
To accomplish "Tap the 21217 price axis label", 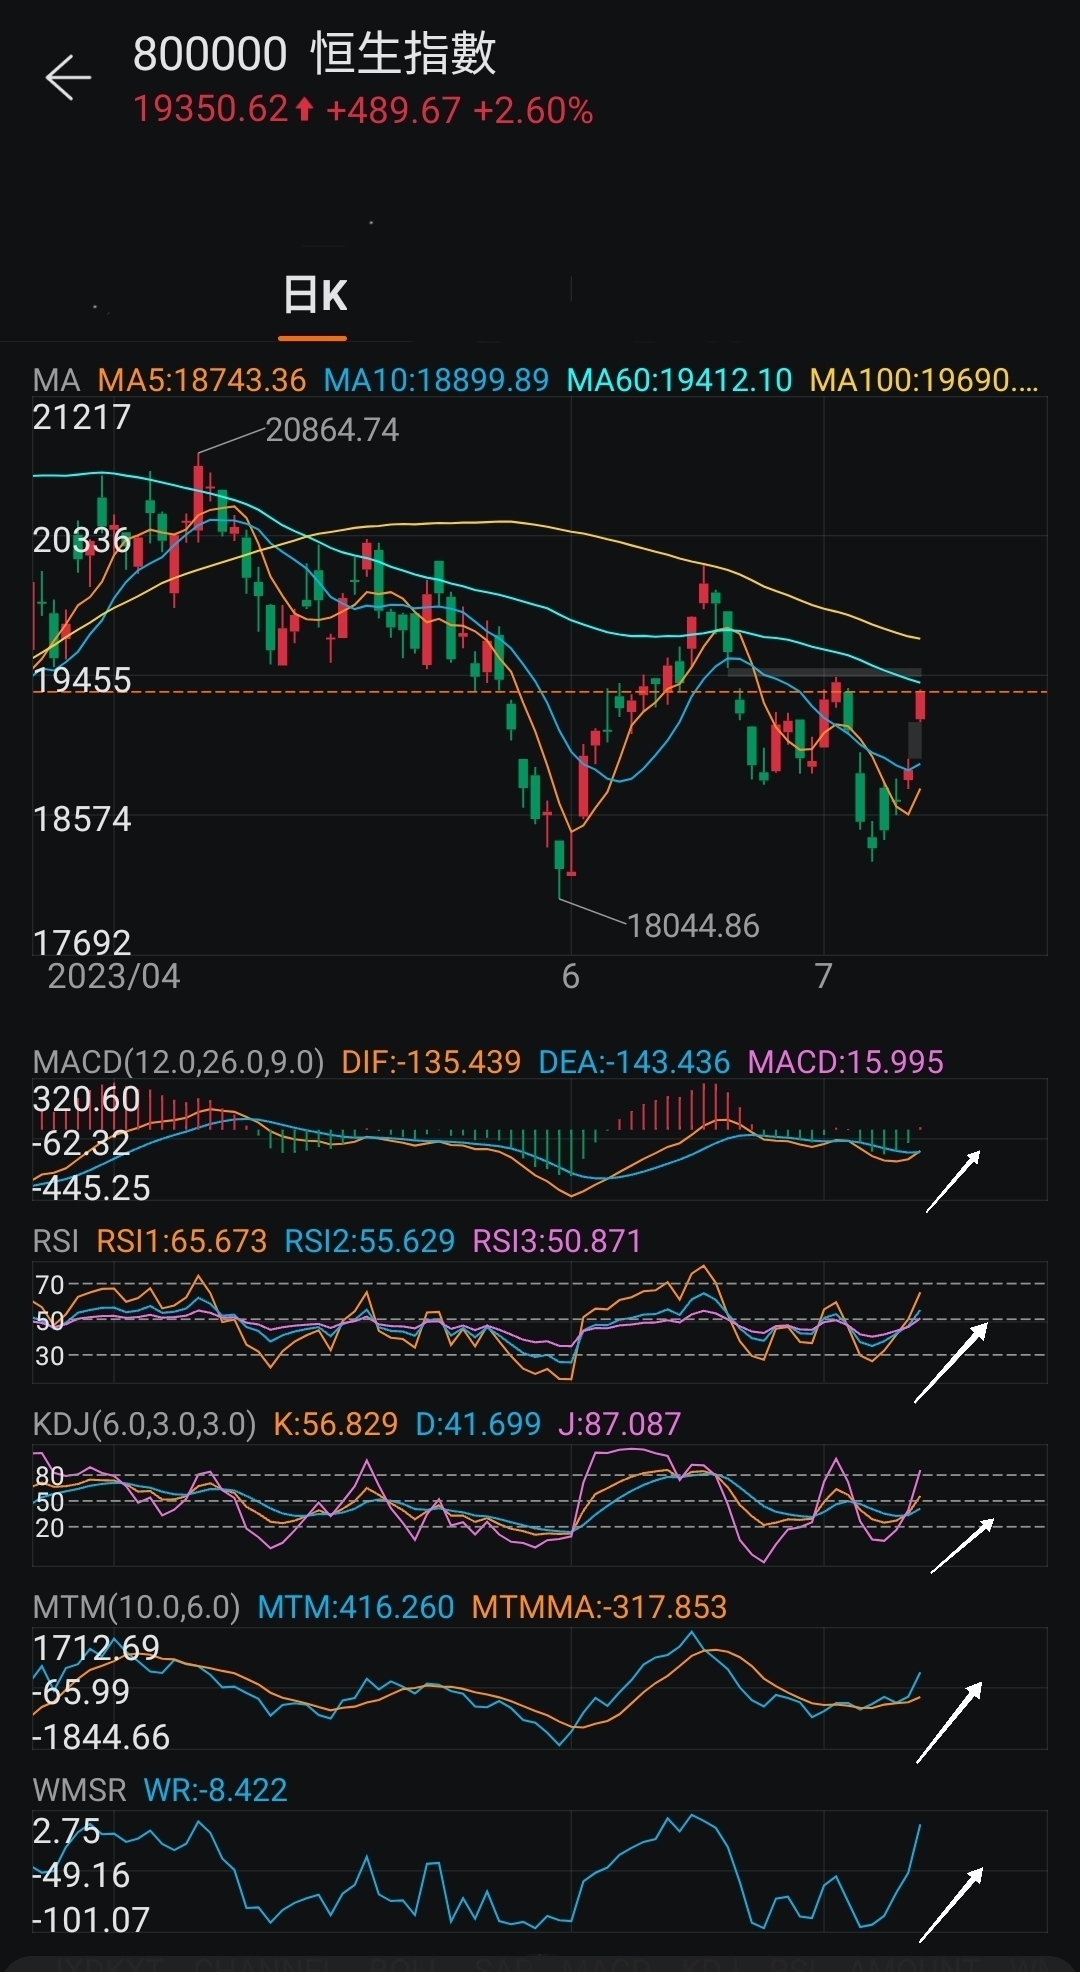I will [x=82, y=417].
